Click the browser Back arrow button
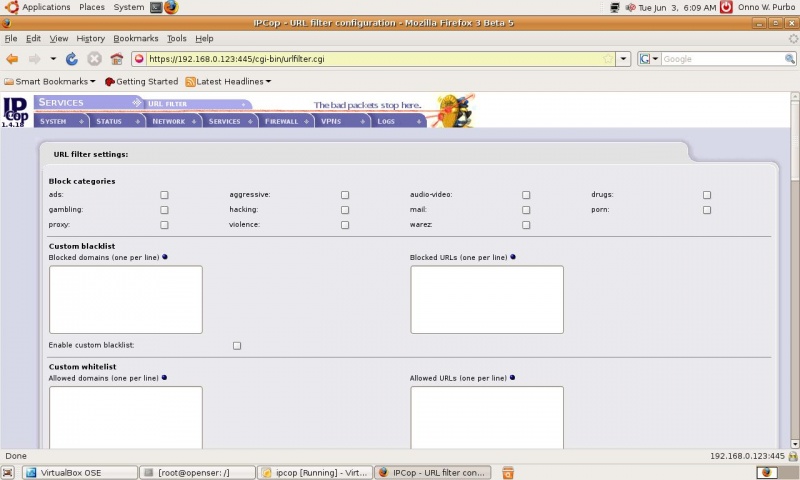Viewport: 800px width, 480px height. click(12, 59)
